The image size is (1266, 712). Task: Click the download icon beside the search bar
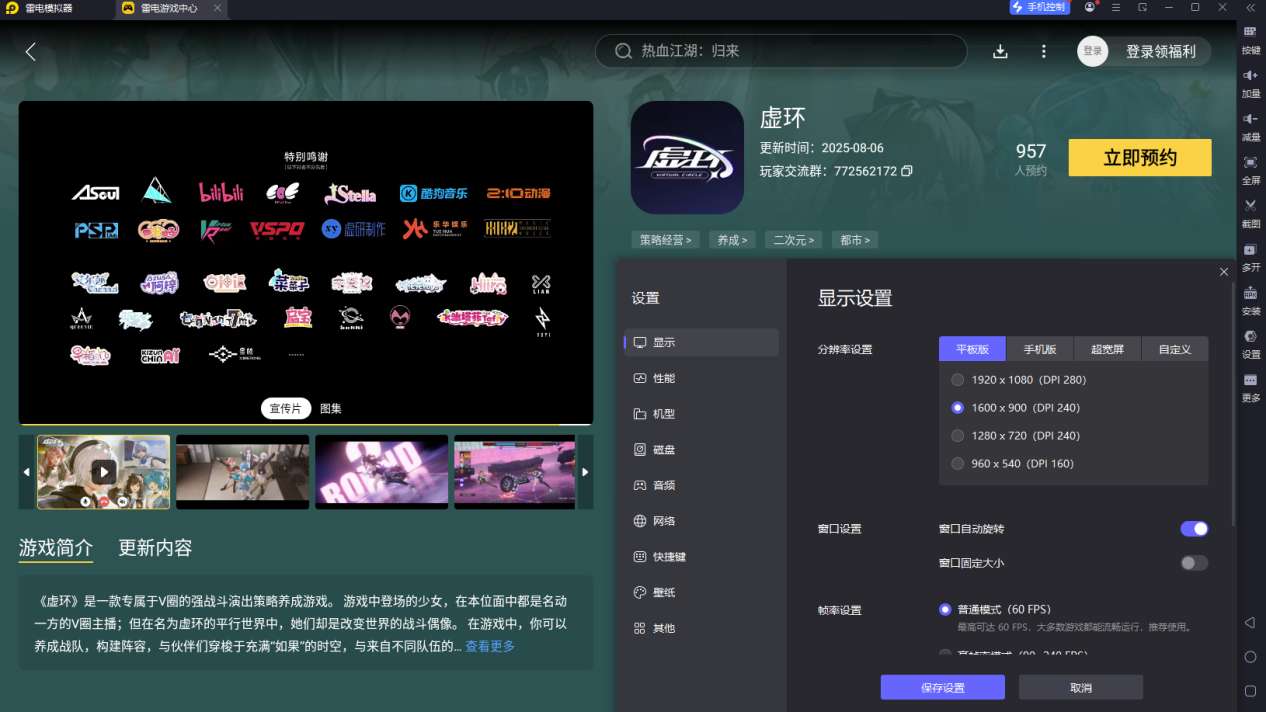tap(1000, 50)
